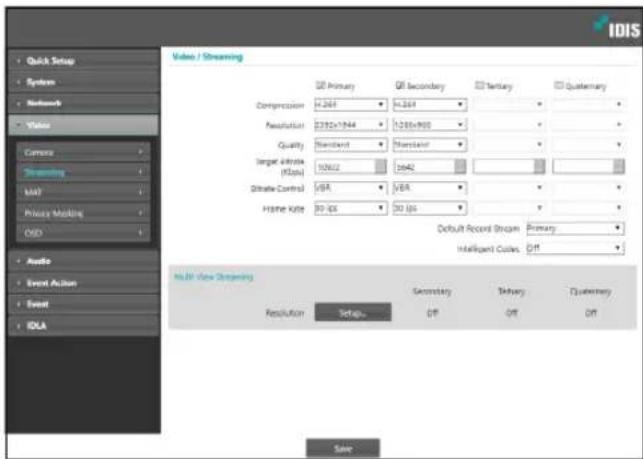Open Primary Frame Rate dropdown

coord(351,208)
